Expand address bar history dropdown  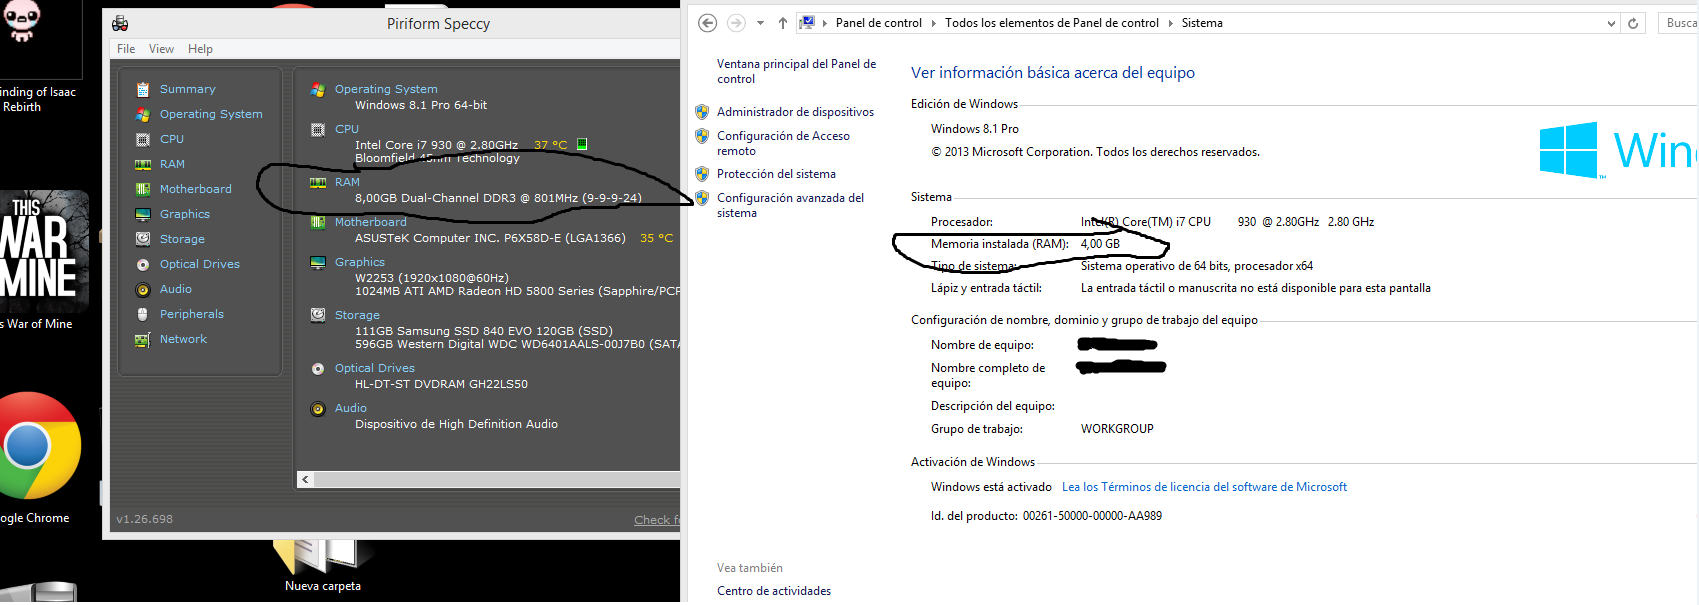coord(1611,23)
